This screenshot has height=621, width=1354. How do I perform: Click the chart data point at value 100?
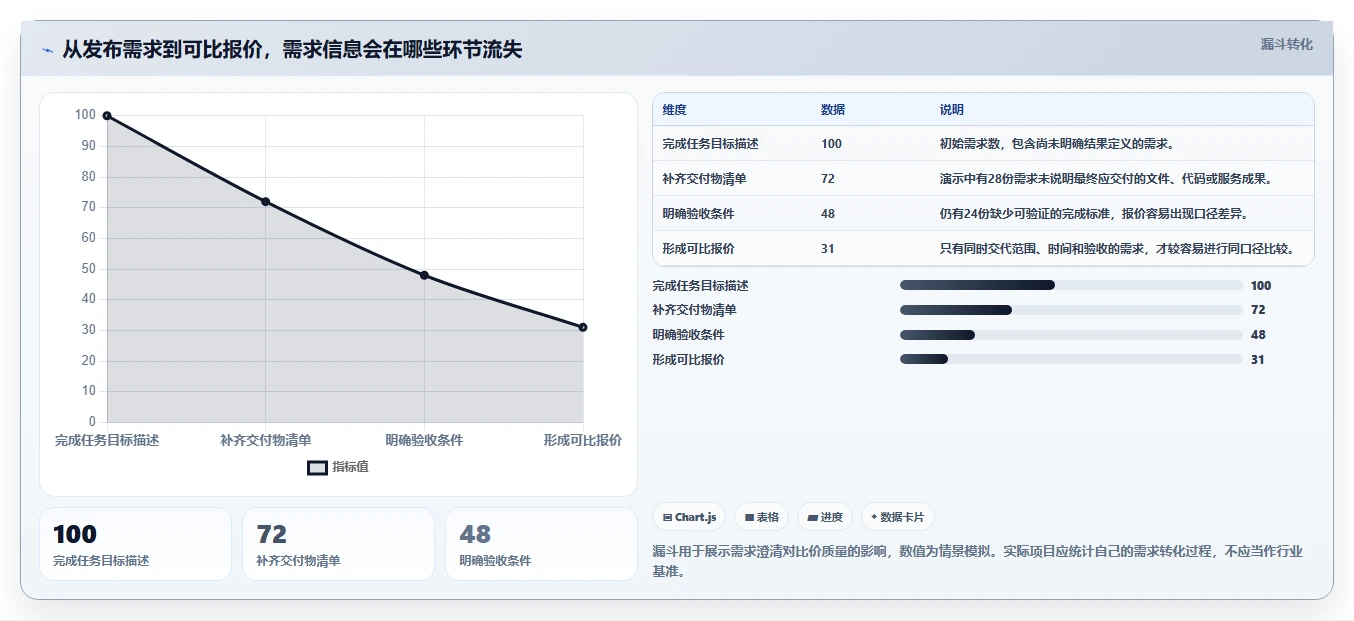pyautogui.click(x=107, y=116)
